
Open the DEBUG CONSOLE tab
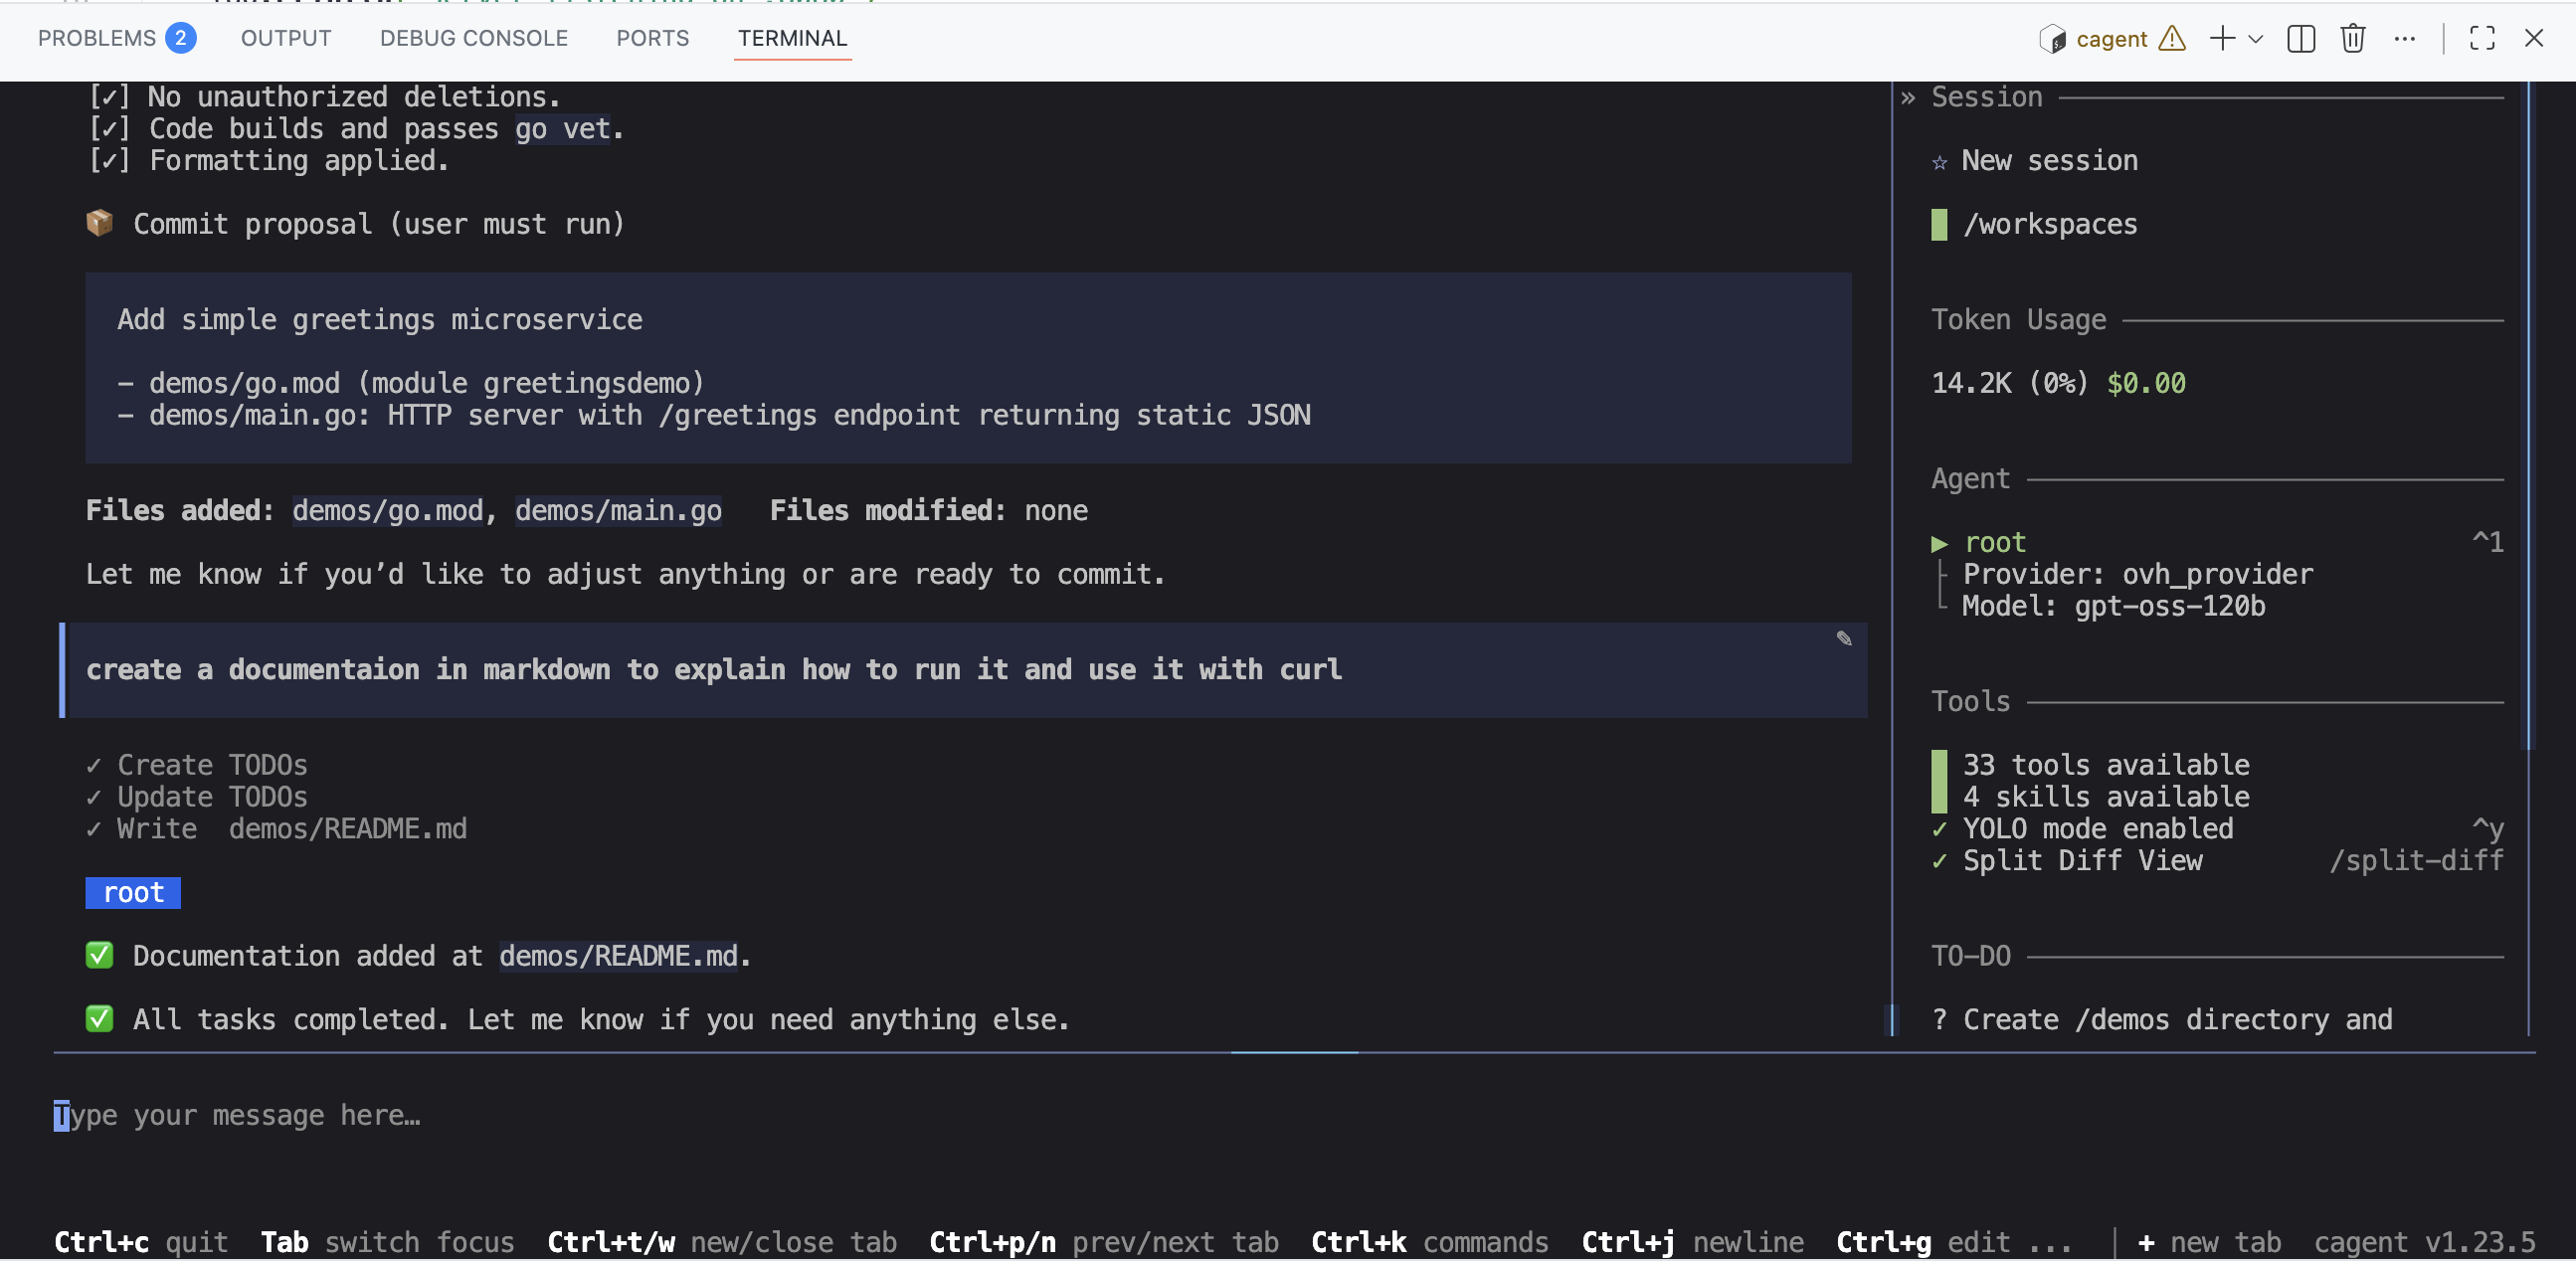pyautogui.click(x=473, y=39)
